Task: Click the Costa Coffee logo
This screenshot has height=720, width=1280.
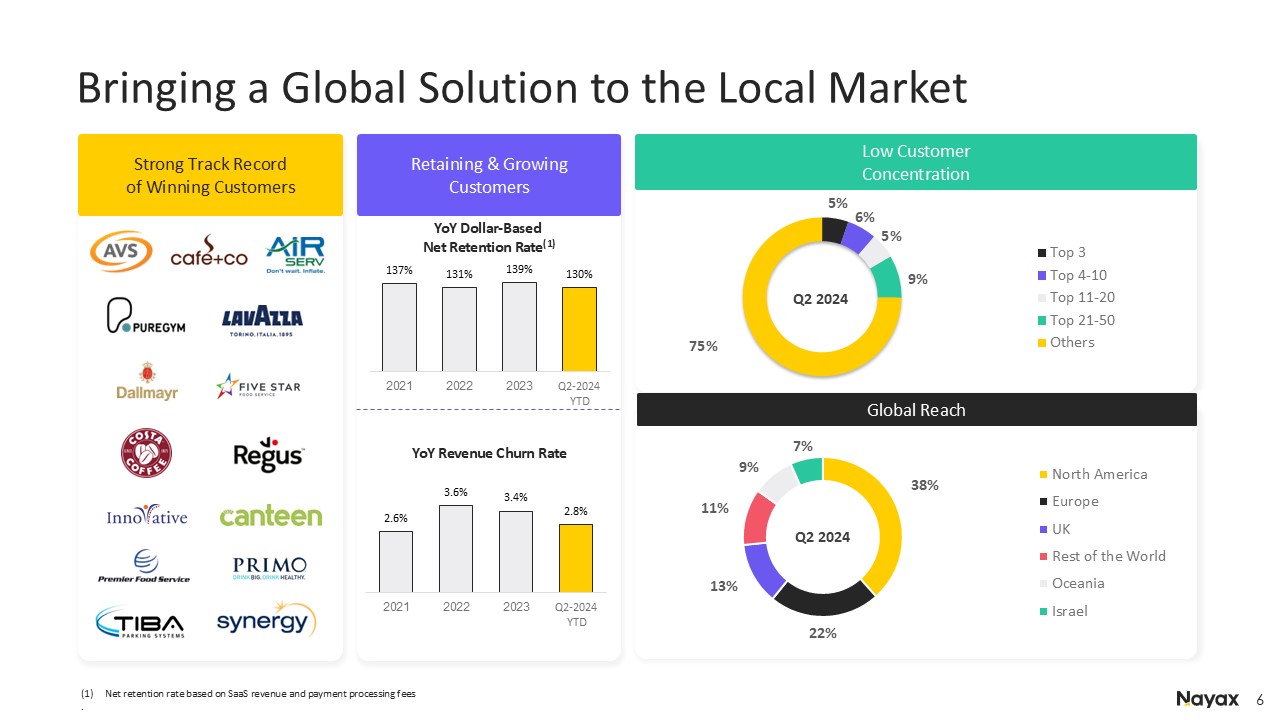Action: 146,454
